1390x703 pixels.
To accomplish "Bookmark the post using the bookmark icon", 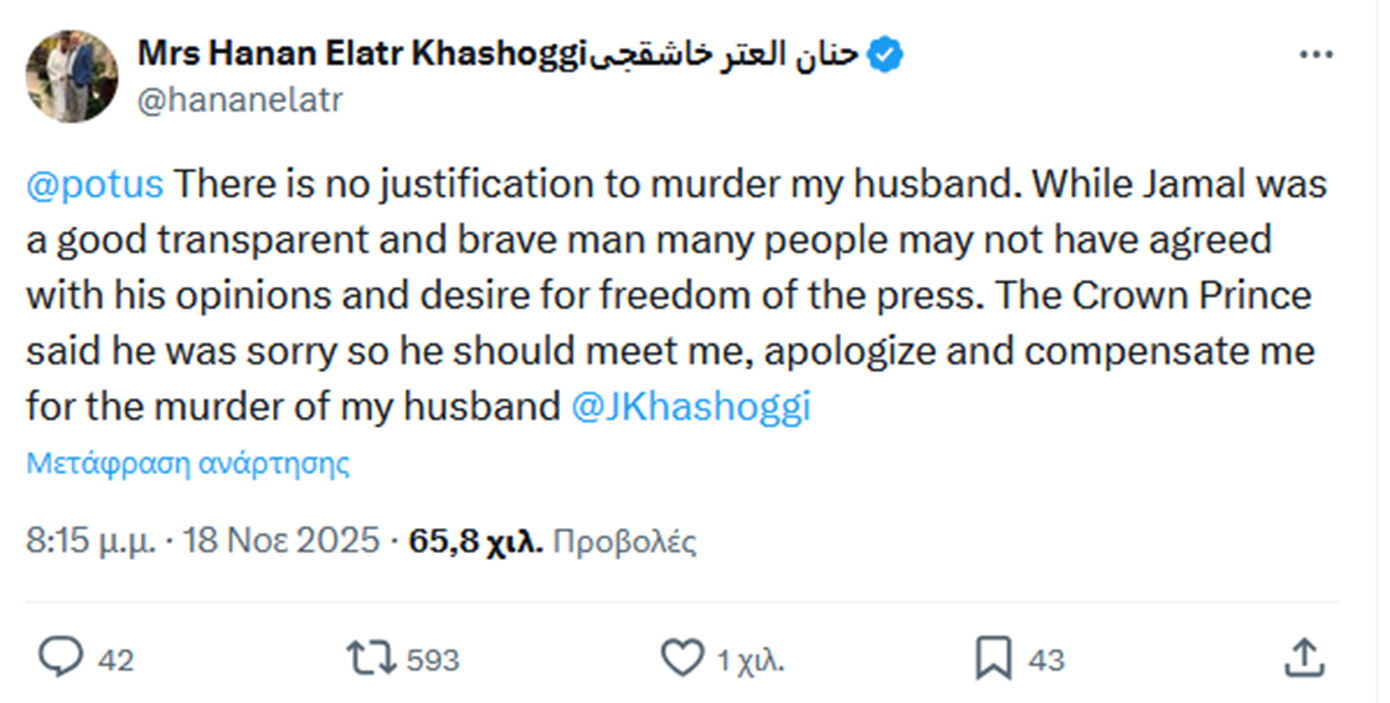I will (x=993, y=658).
